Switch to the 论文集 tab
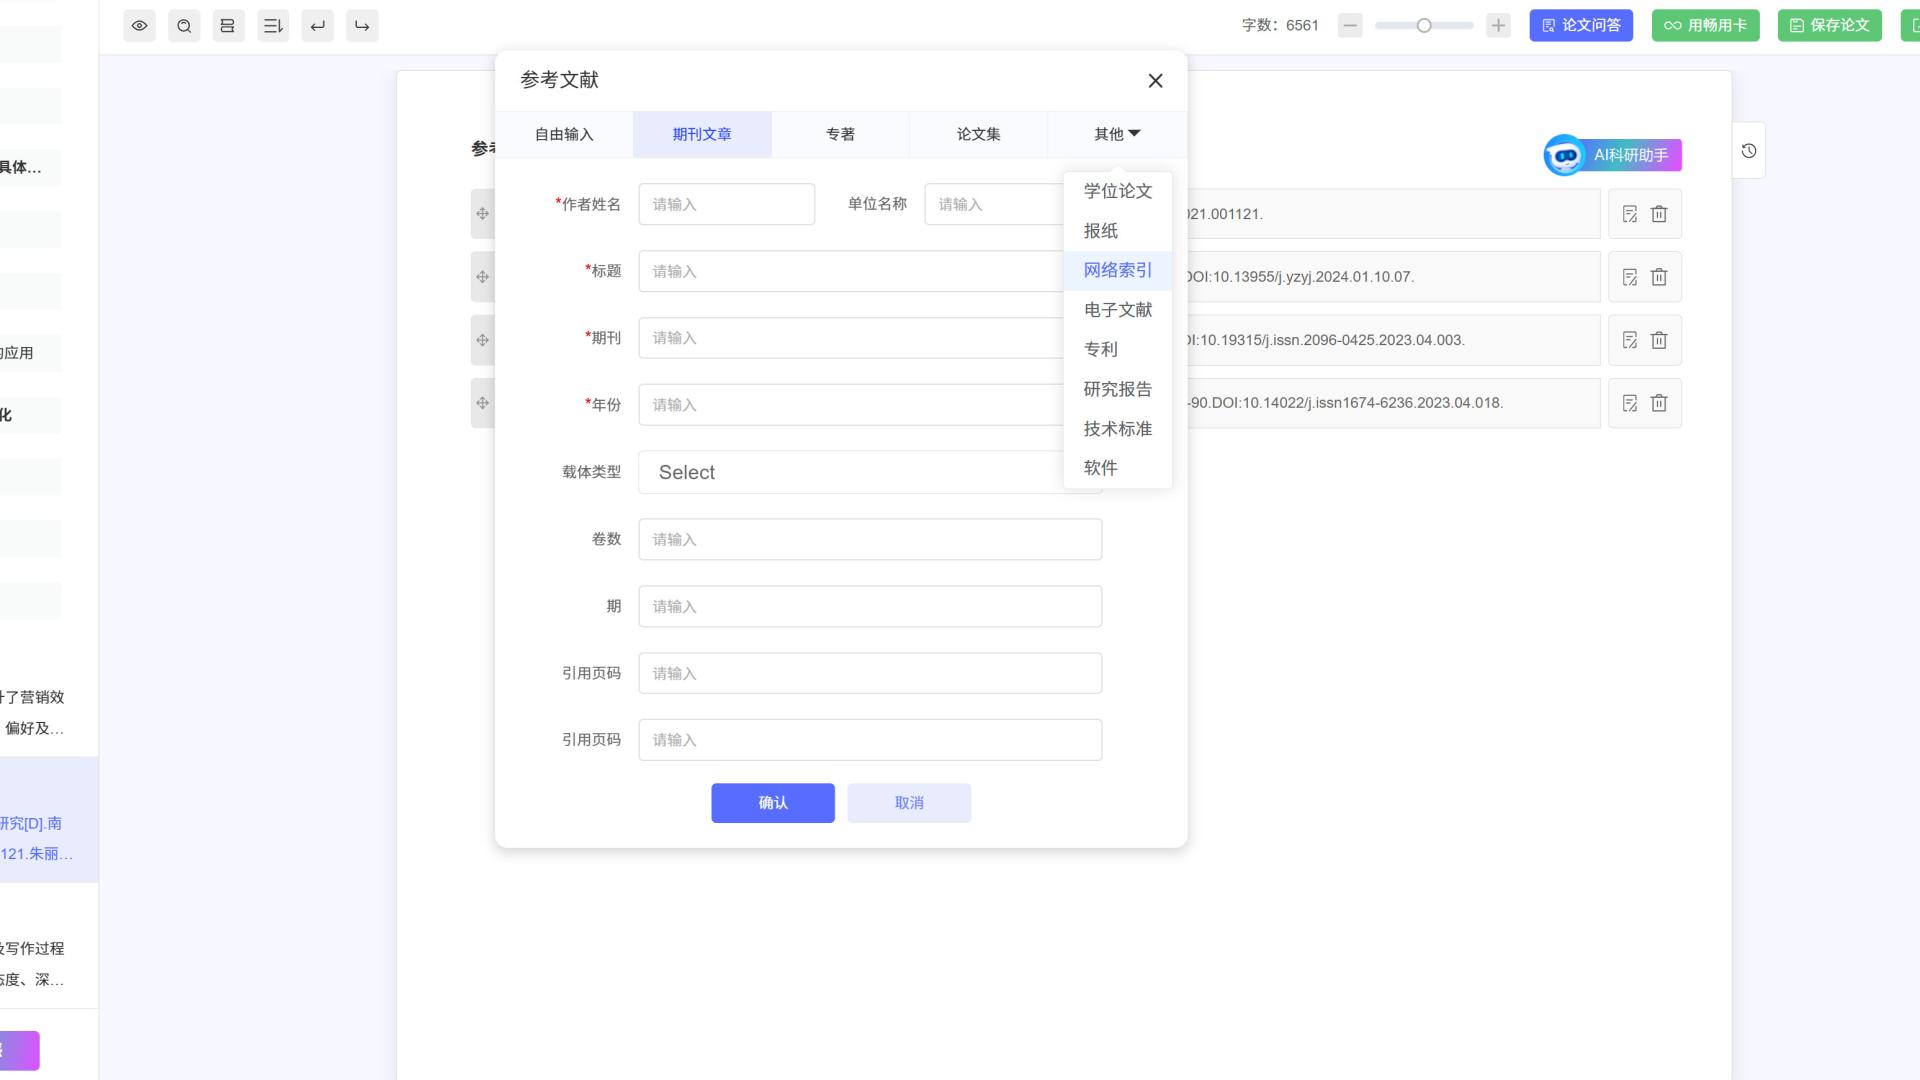Screen dimensions: 1920x1080 (977, 134)
